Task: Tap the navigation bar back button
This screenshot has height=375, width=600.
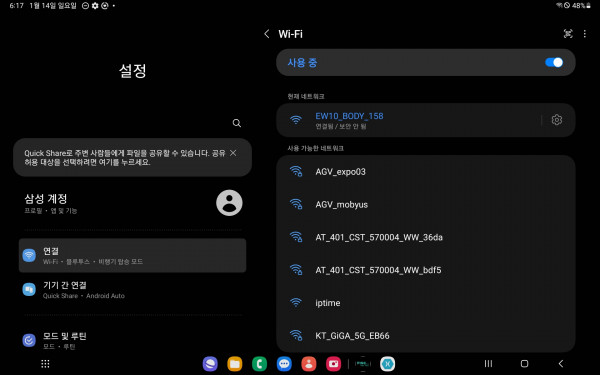Action: (561, 364)
